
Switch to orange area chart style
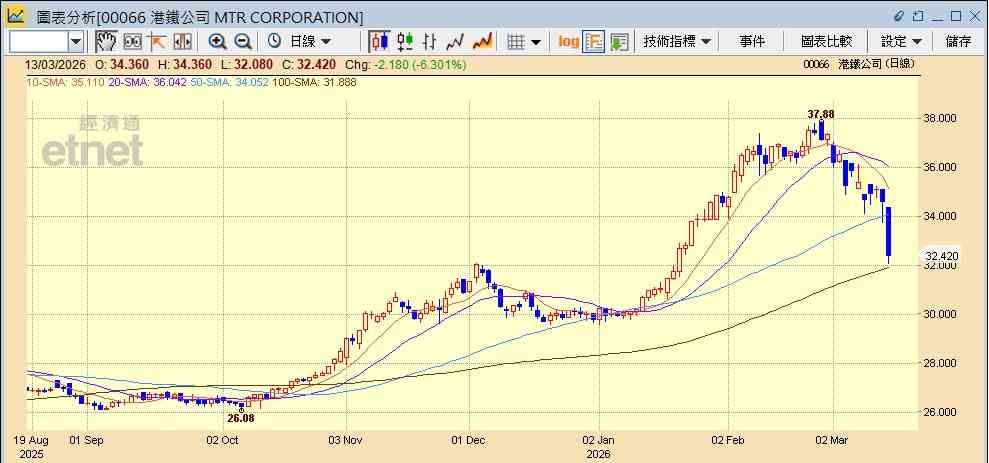click(482, 42)
